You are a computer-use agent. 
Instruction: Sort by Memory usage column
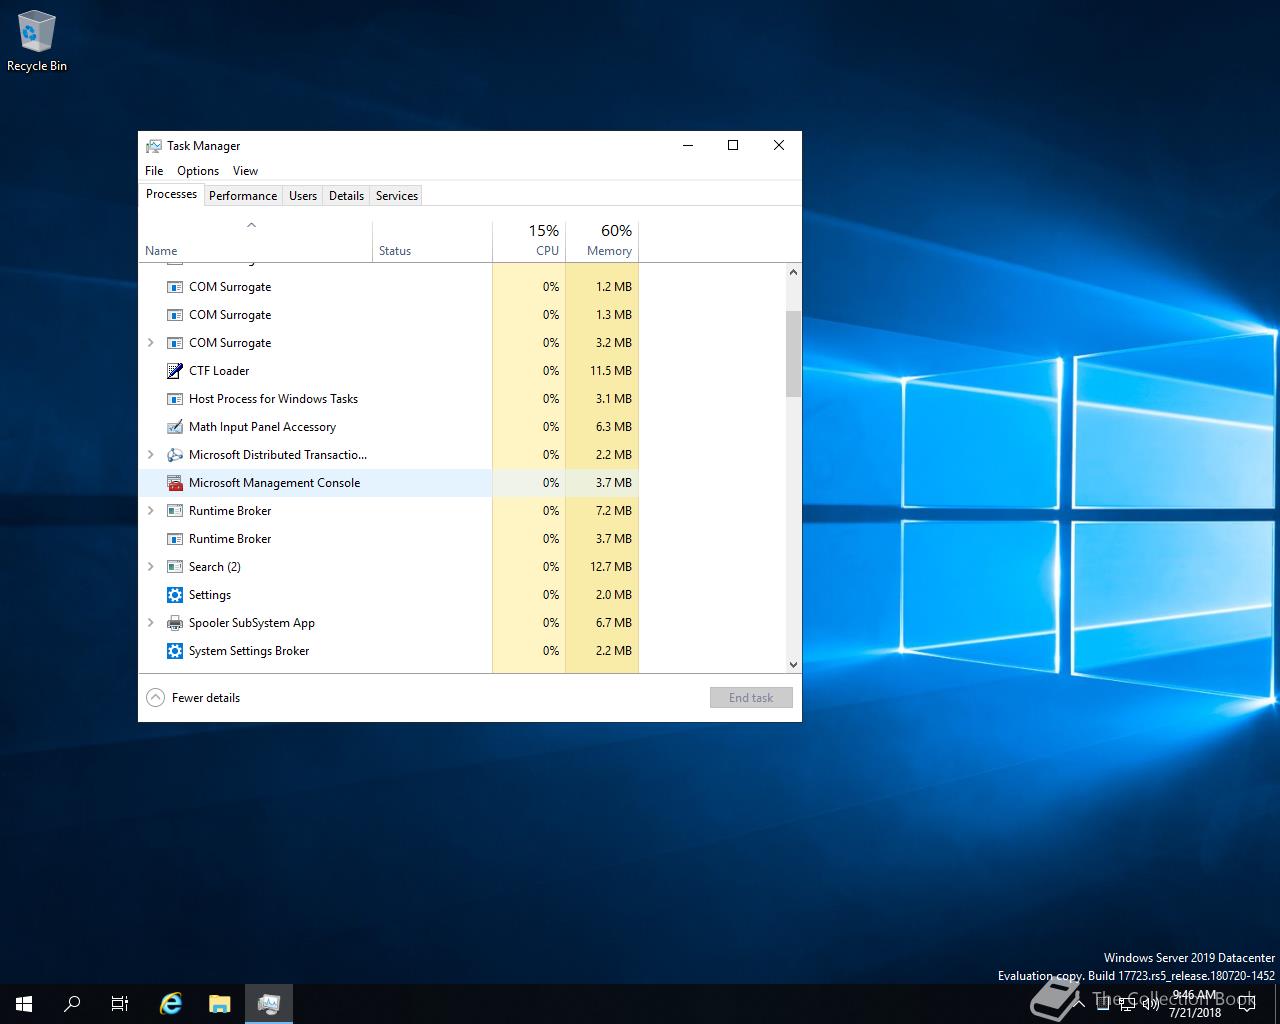[602, 241]
